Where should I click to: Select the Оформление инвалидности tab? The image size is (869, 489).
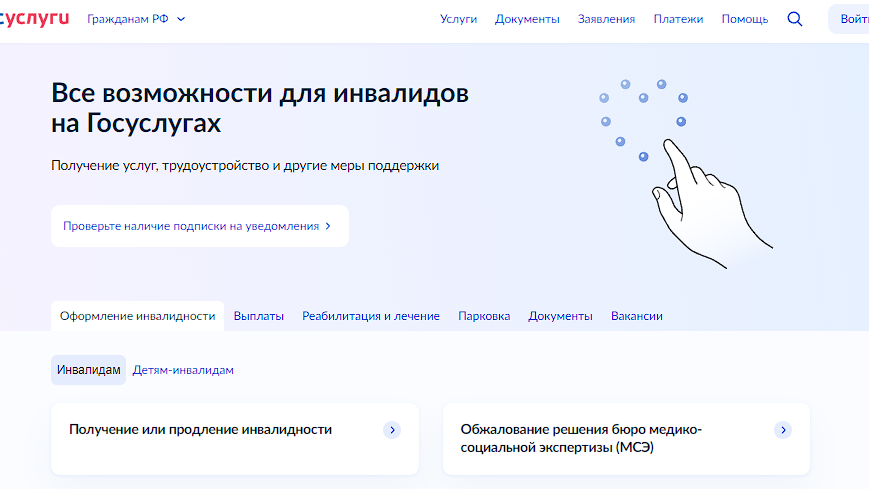[x=137, y=316]
